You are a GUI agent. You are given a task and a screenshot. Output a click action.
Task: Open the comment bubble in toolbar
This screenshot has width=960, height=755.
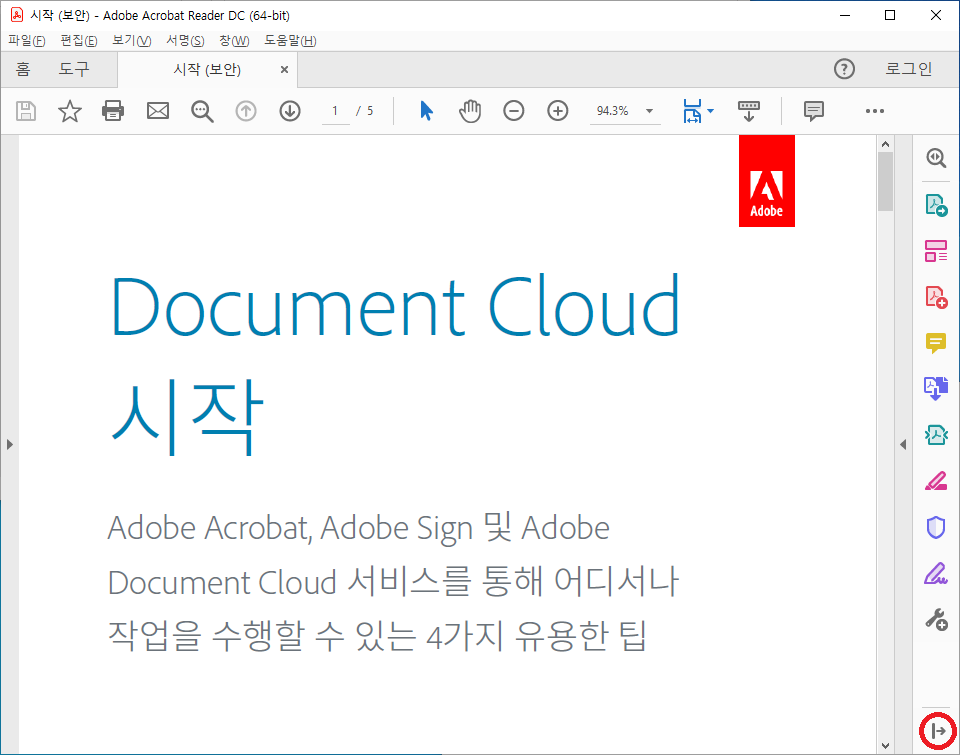tap(814, 111)
